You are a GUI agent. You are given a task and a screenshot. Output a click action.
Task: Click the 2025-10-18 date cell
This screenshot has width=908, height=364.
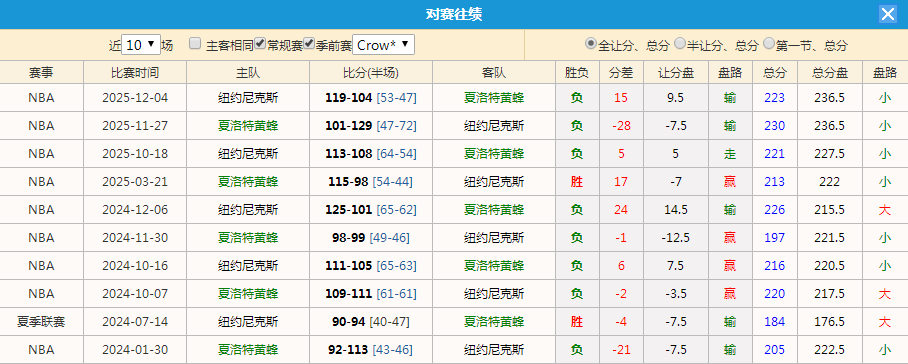(x=135, y=154)
